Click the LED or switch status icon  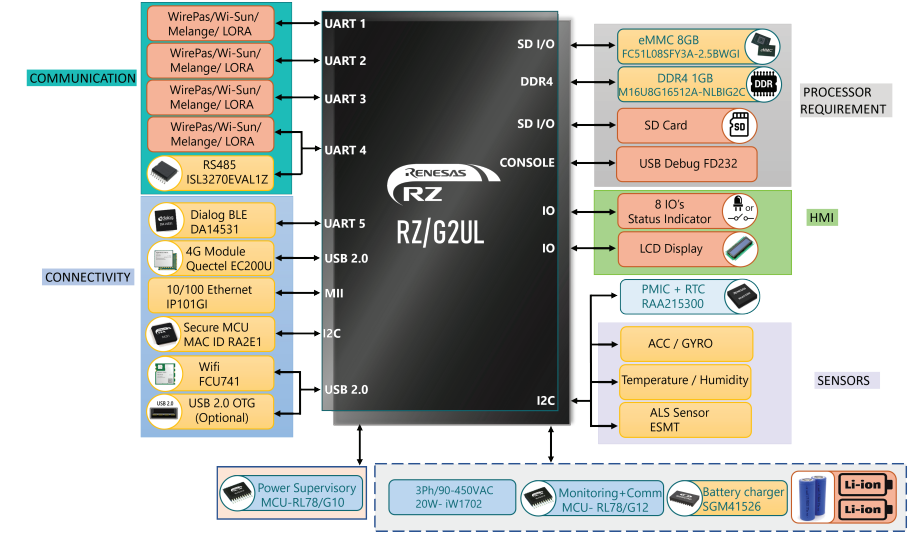pyautogui.click(x=740, y=212)
